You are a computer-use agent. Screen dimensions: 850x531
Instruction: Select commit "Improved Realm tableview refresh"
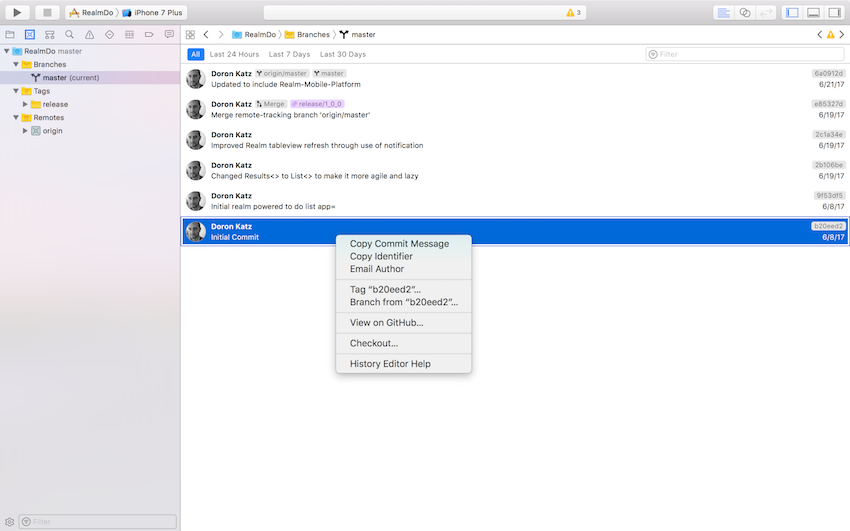point(515,140)
